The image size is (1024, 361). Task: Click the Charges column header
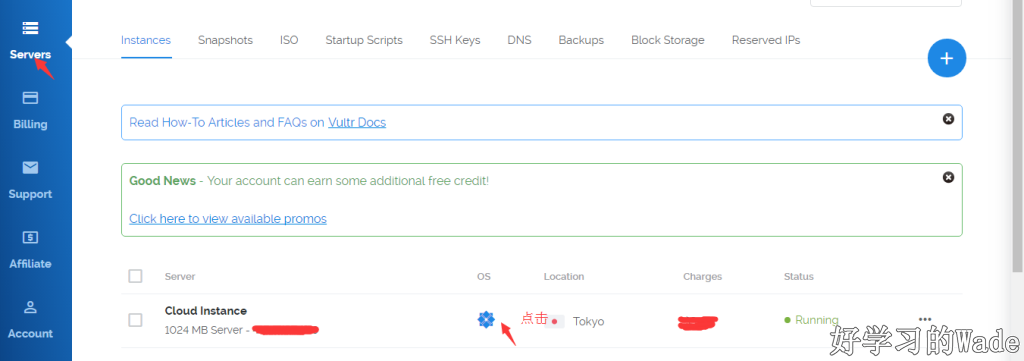pos(703,277)
